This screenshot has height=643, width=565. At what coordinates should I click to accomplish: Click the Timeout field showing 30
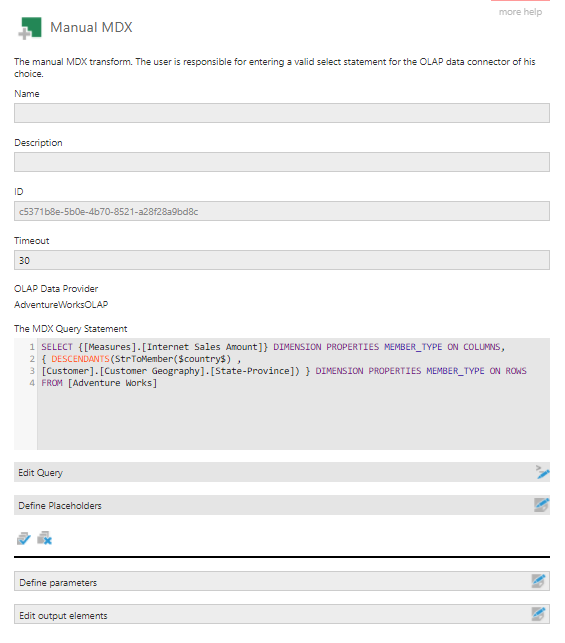point(282,260)
